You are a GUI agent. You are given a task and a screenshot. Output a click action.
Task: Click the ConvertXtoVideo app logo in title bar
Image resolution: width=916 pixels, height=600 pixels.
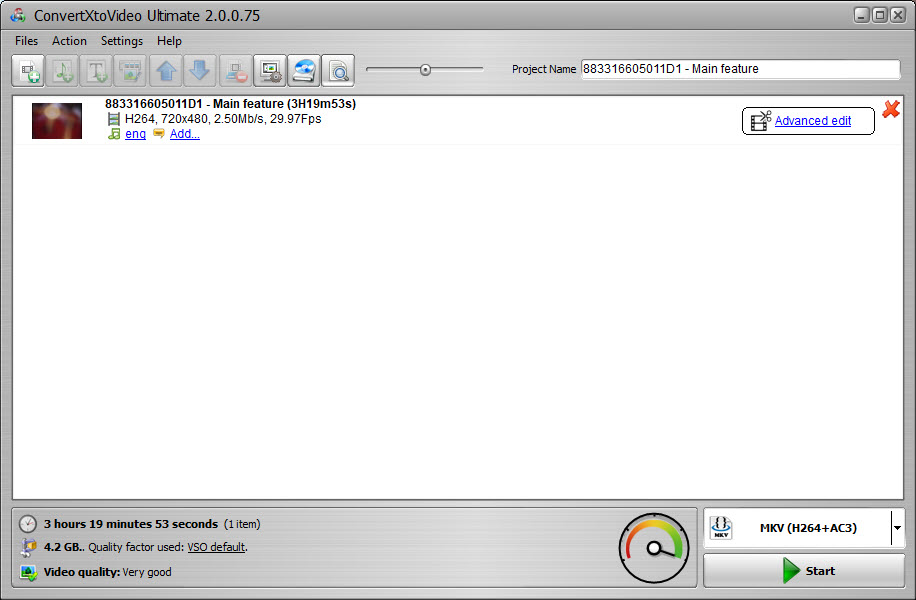point(18,15)
